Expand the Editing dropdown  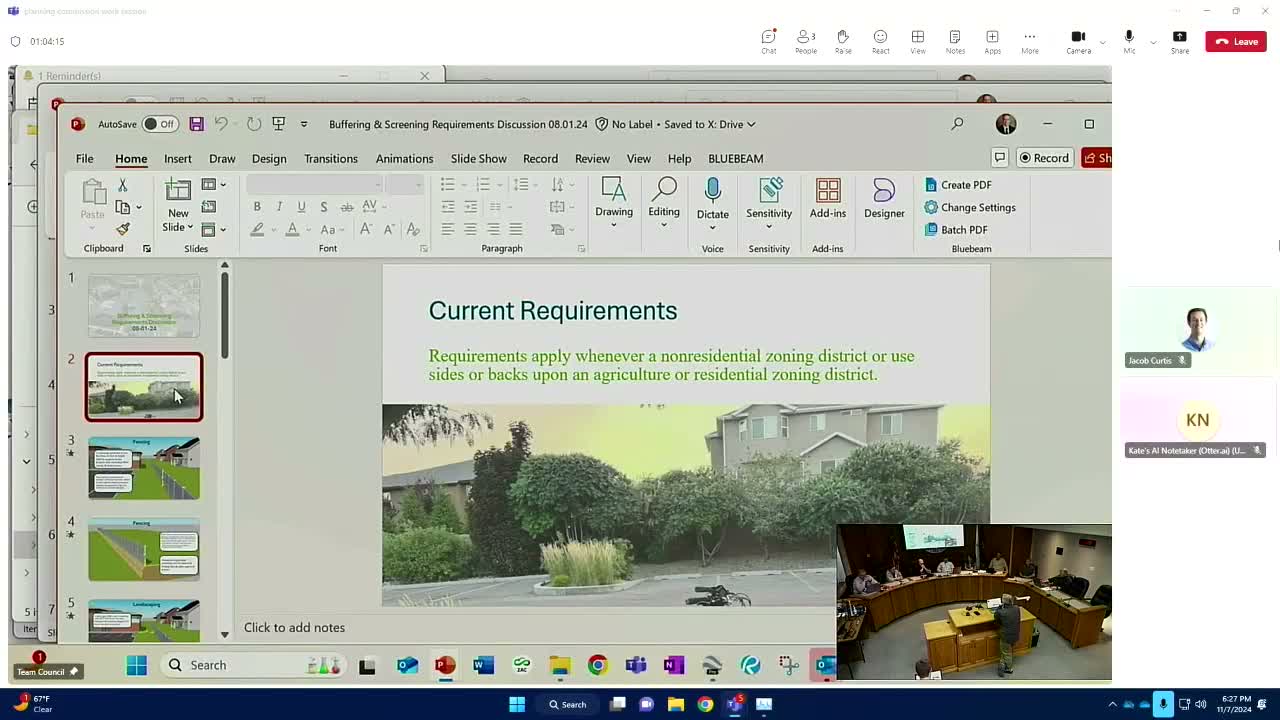tap(664, 225)
